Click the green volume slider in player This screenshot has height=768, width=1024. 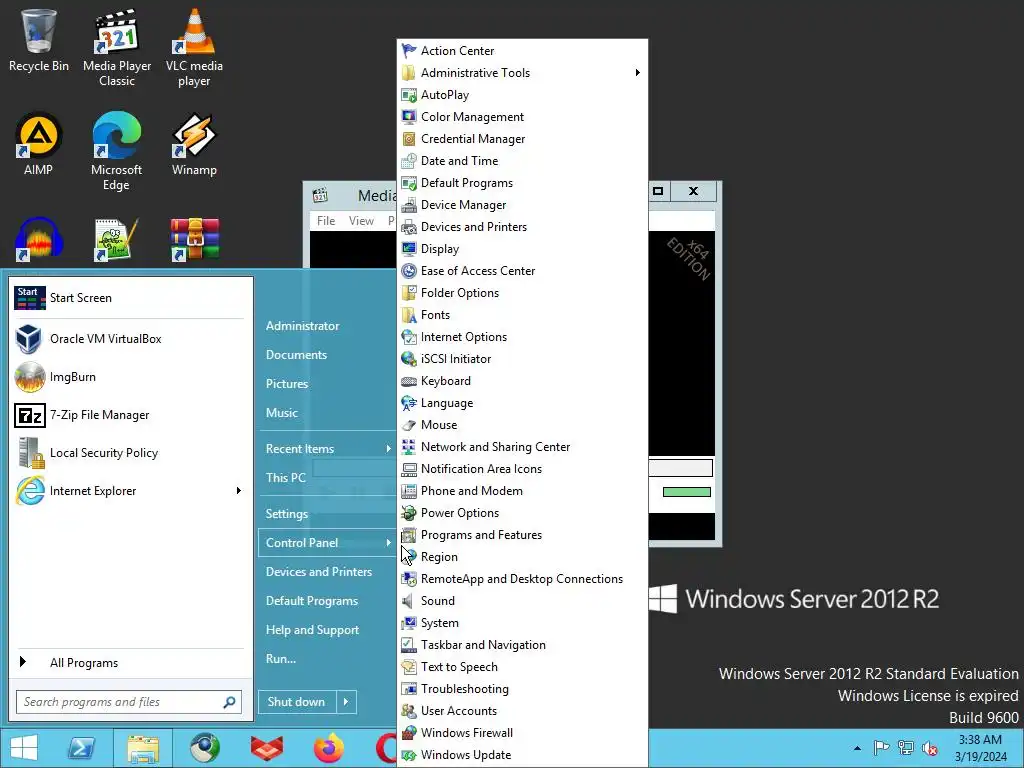[686, 492]
